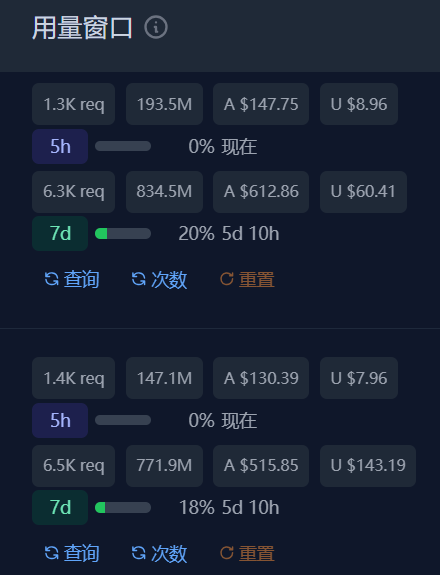Screen dimensions: 440x575
Task: Click the orange reset icon in the second card
Action: 227,553
